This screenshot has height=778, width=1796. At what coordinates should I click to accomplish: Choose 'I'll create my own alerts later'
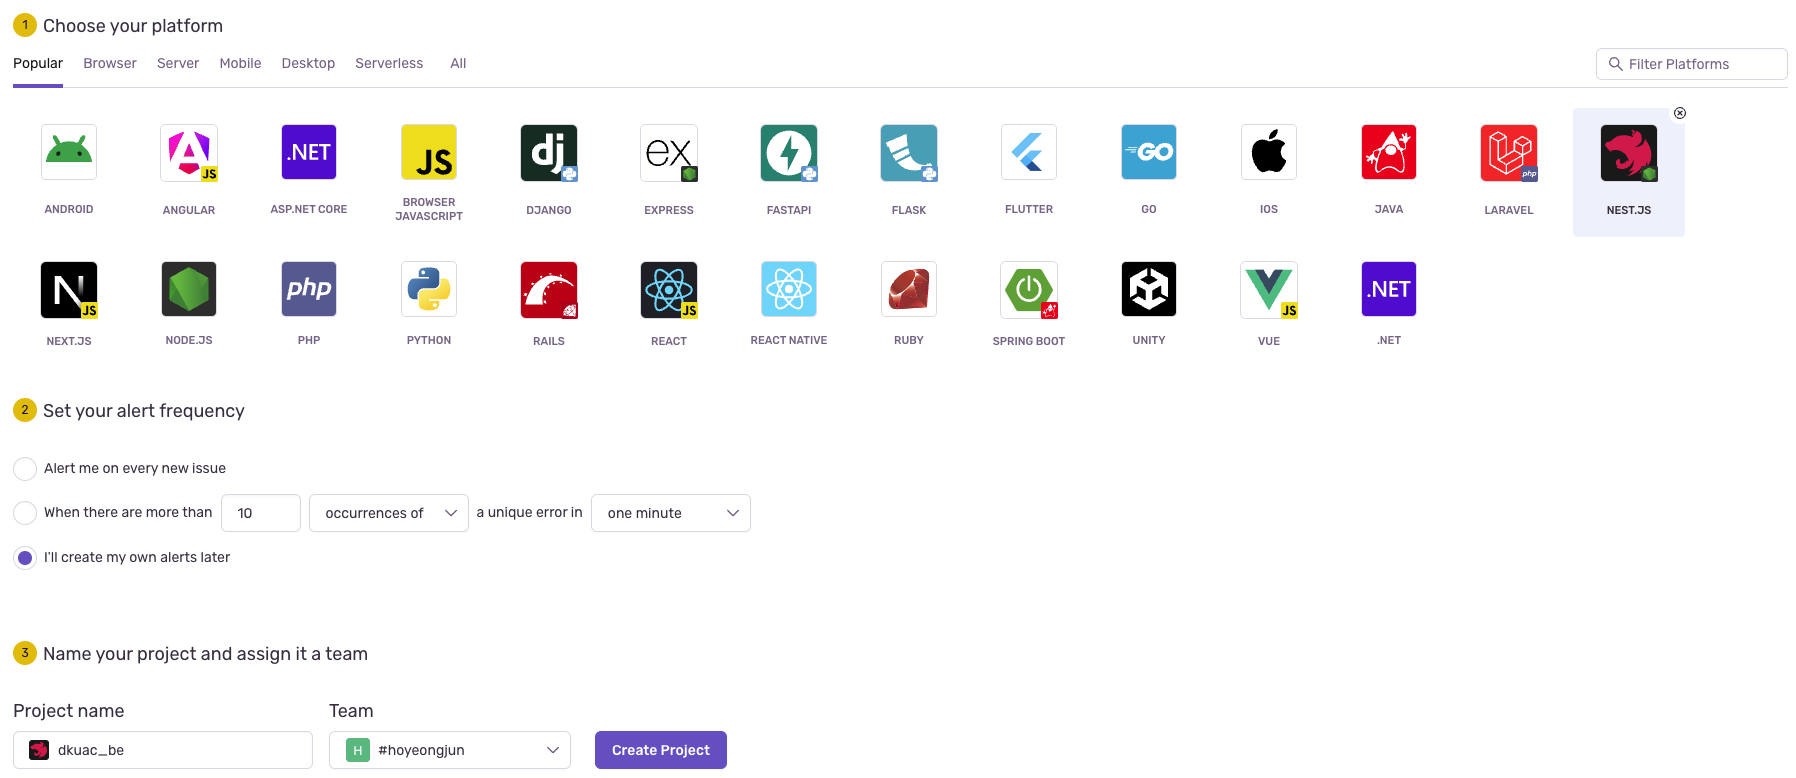click(x=25, y=558)
